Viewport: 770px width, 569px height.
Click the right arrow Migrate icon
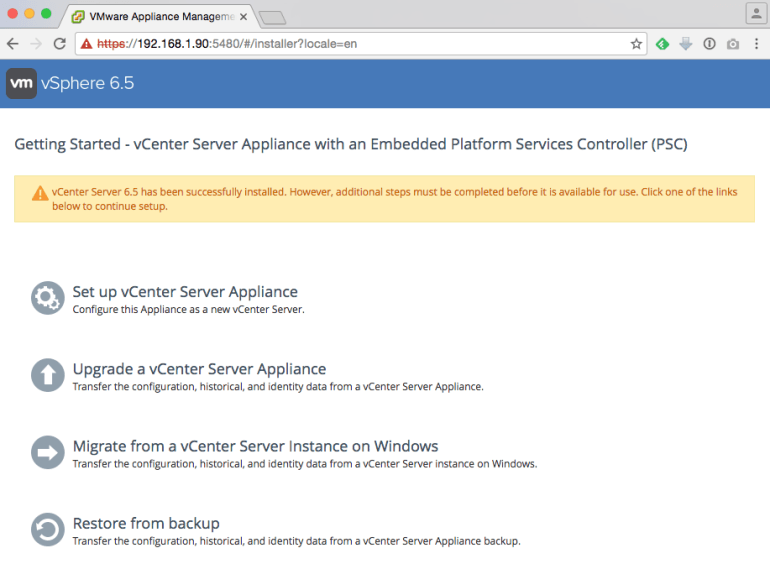tap(47, 452)
